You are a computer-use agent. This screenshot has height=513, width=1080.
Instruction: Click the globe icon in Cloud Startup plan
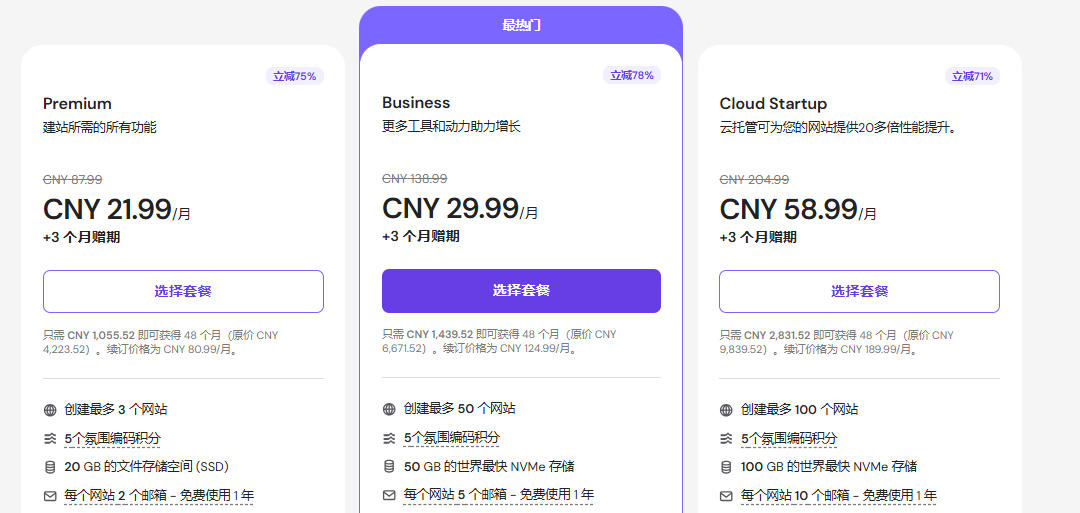click(x=726, y=410)
